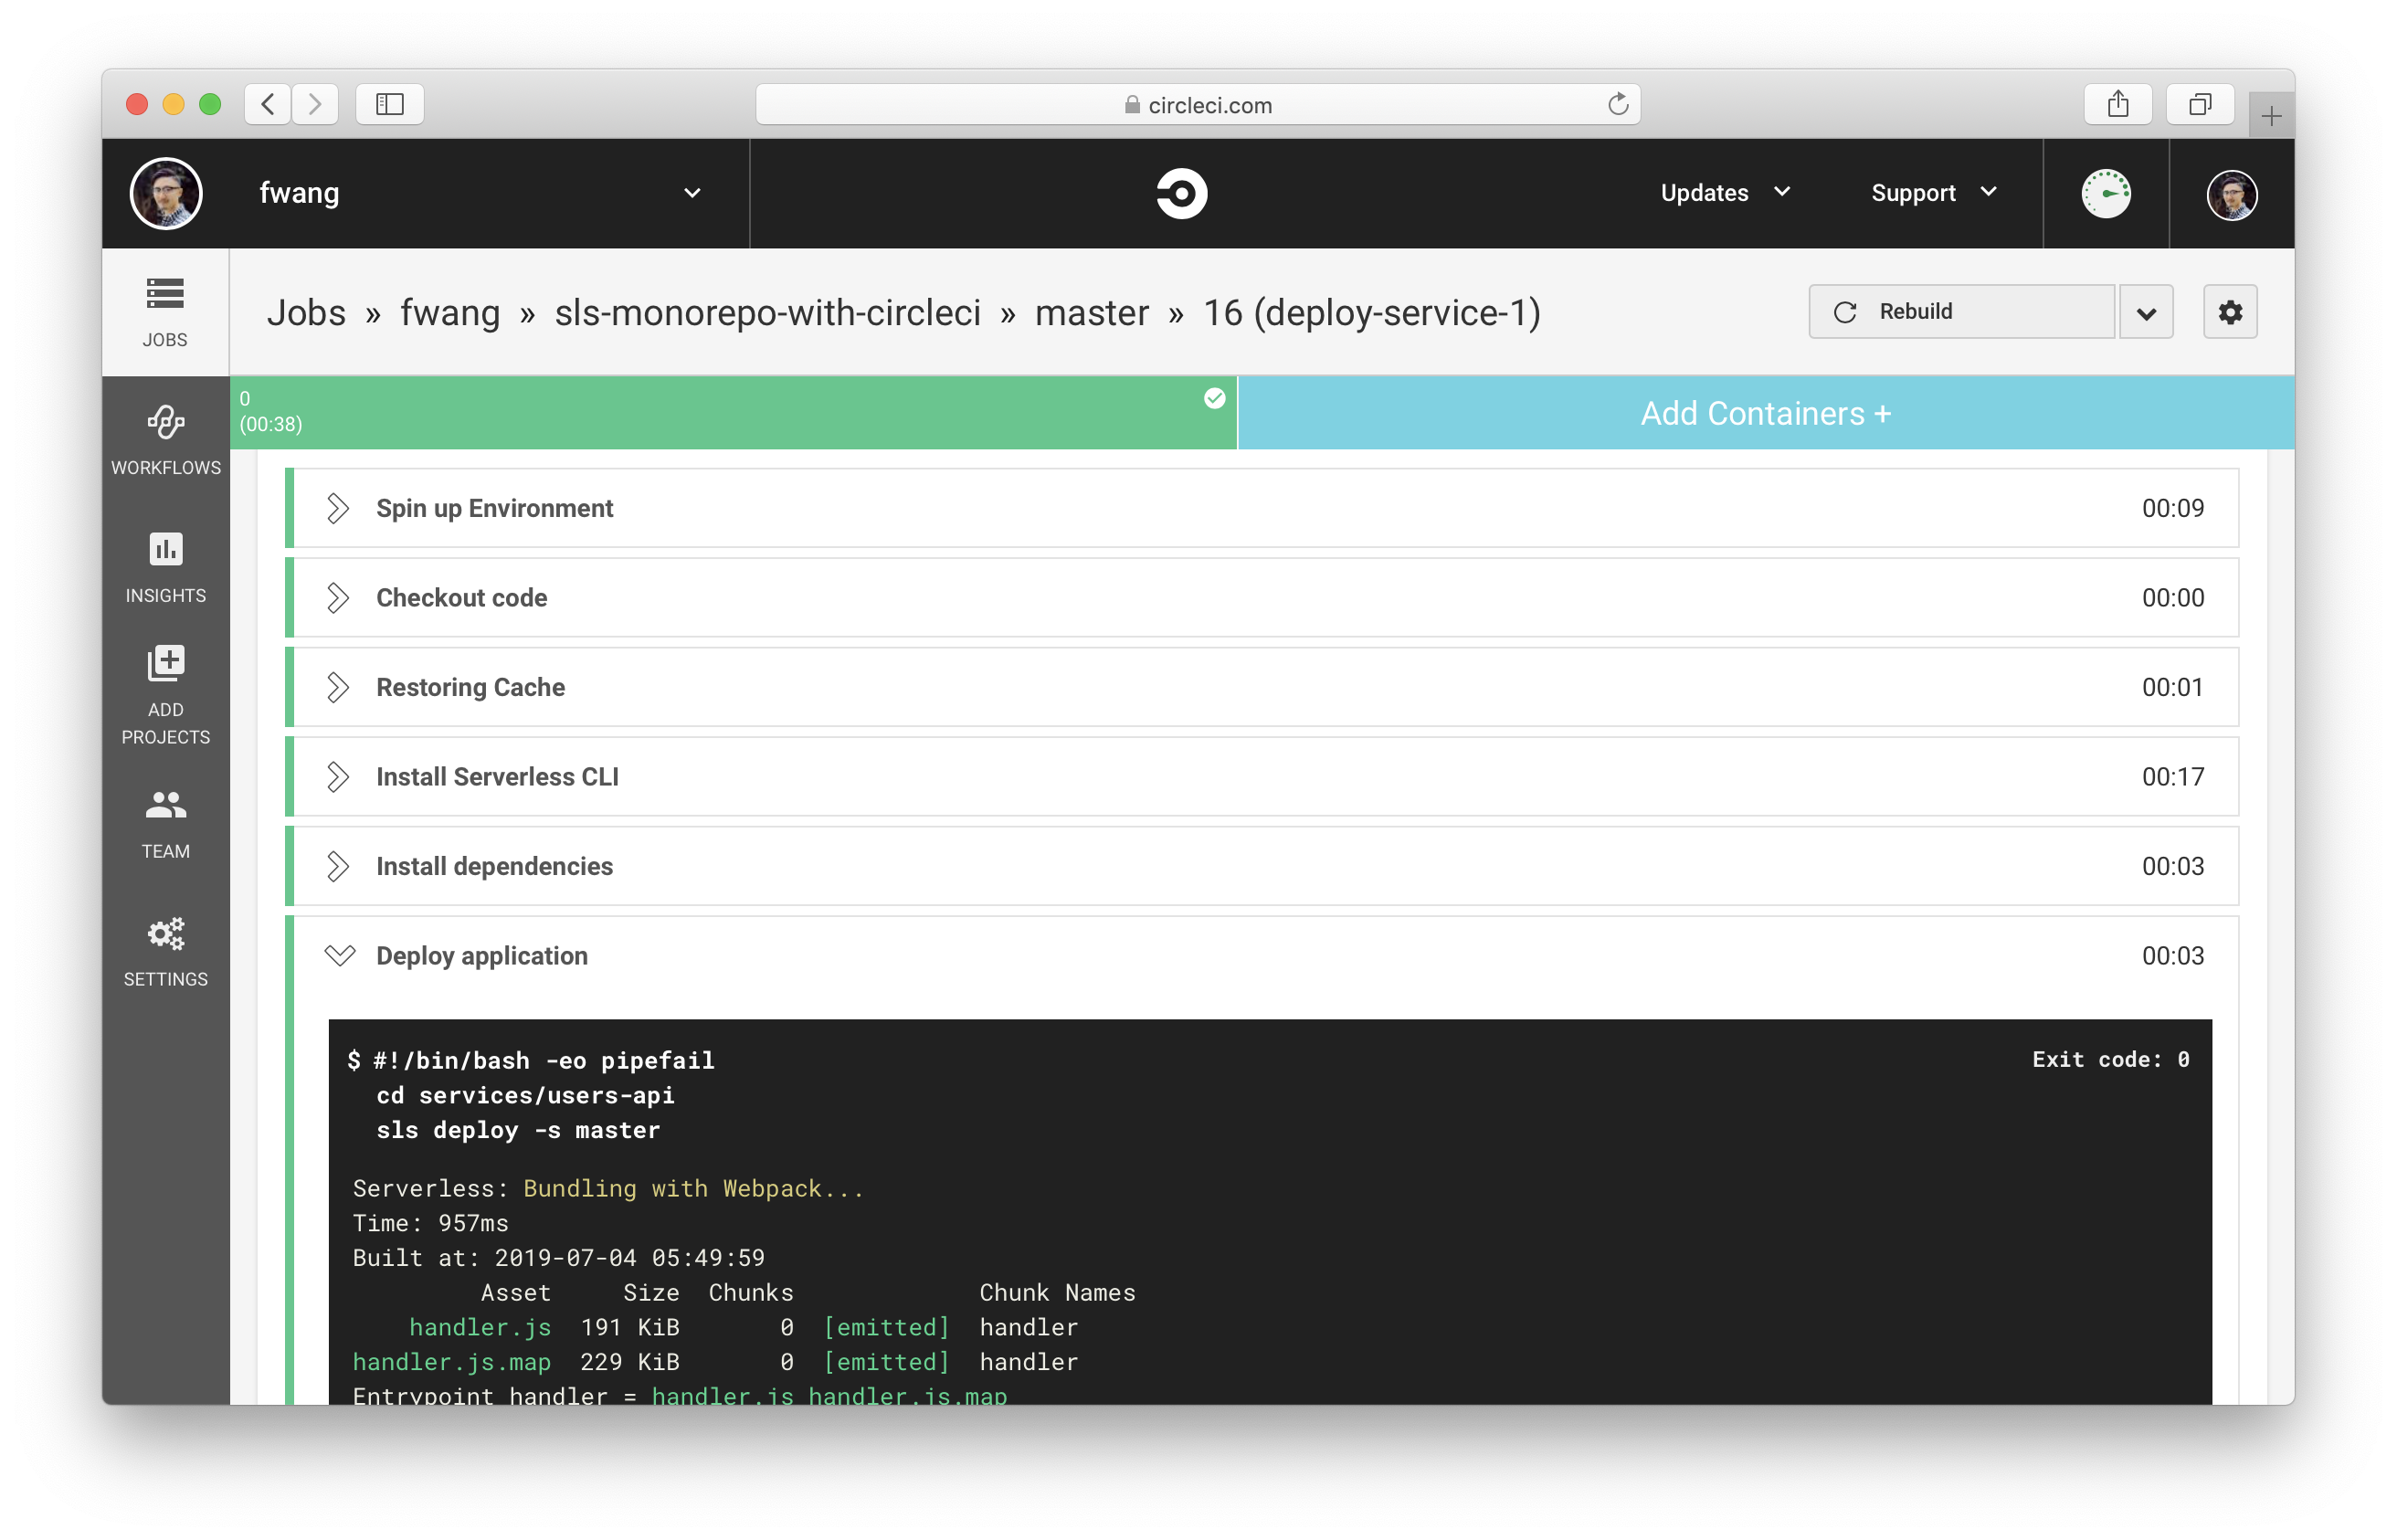Screen dimensions: 2397x1540
Task: Click the 'sls deploy -s master' command line
Action: click(x=518, y=1130)
